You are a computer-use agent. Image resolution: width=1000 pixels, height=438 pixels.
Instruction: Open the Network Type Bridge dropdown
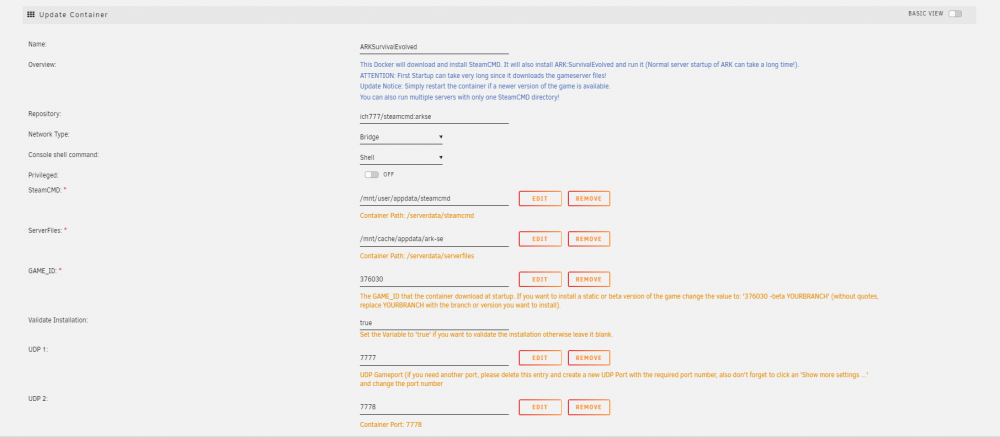click(x=401, y=137)
